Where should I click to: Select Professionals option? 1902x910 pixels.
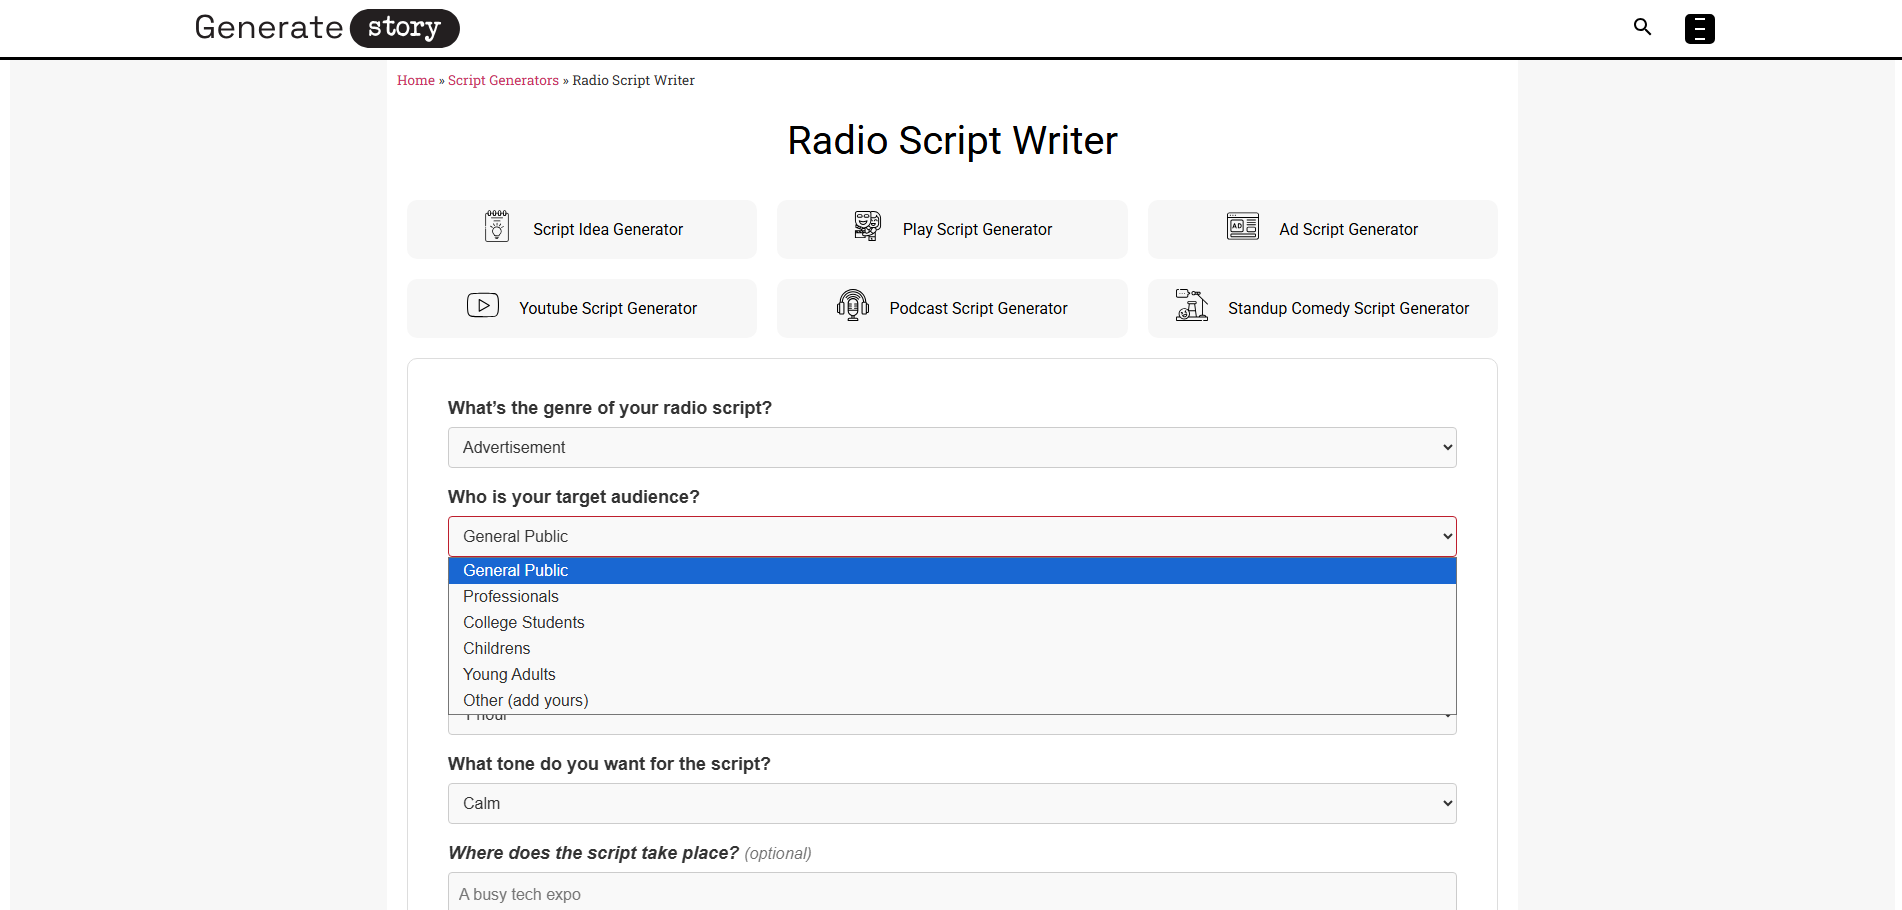952,596
